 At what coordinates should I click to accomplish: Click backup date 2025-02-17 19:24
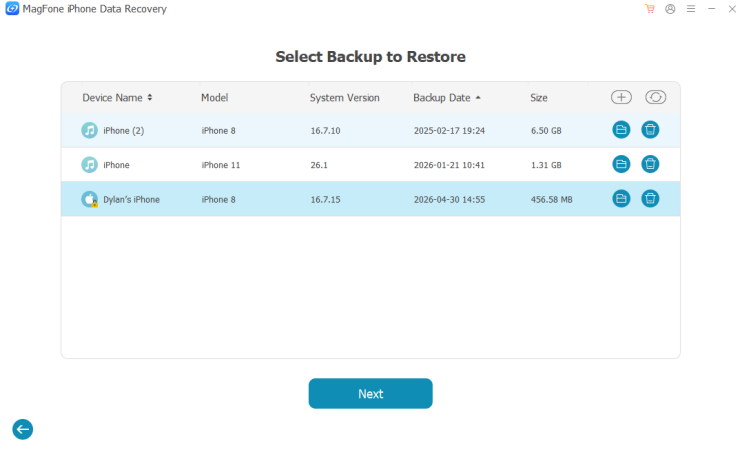449,131
